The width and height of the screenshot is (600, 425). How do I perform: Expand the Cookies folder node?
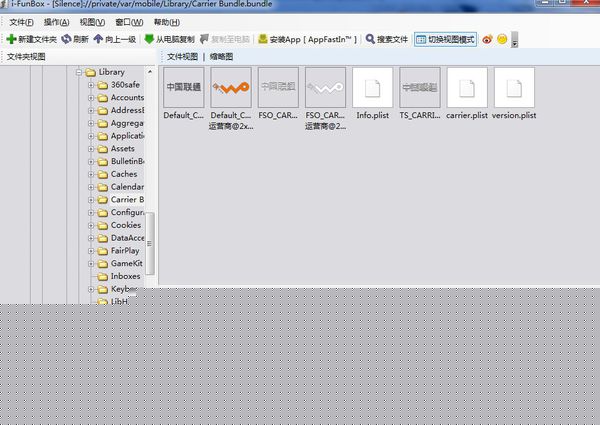click(x=91, y=225)
